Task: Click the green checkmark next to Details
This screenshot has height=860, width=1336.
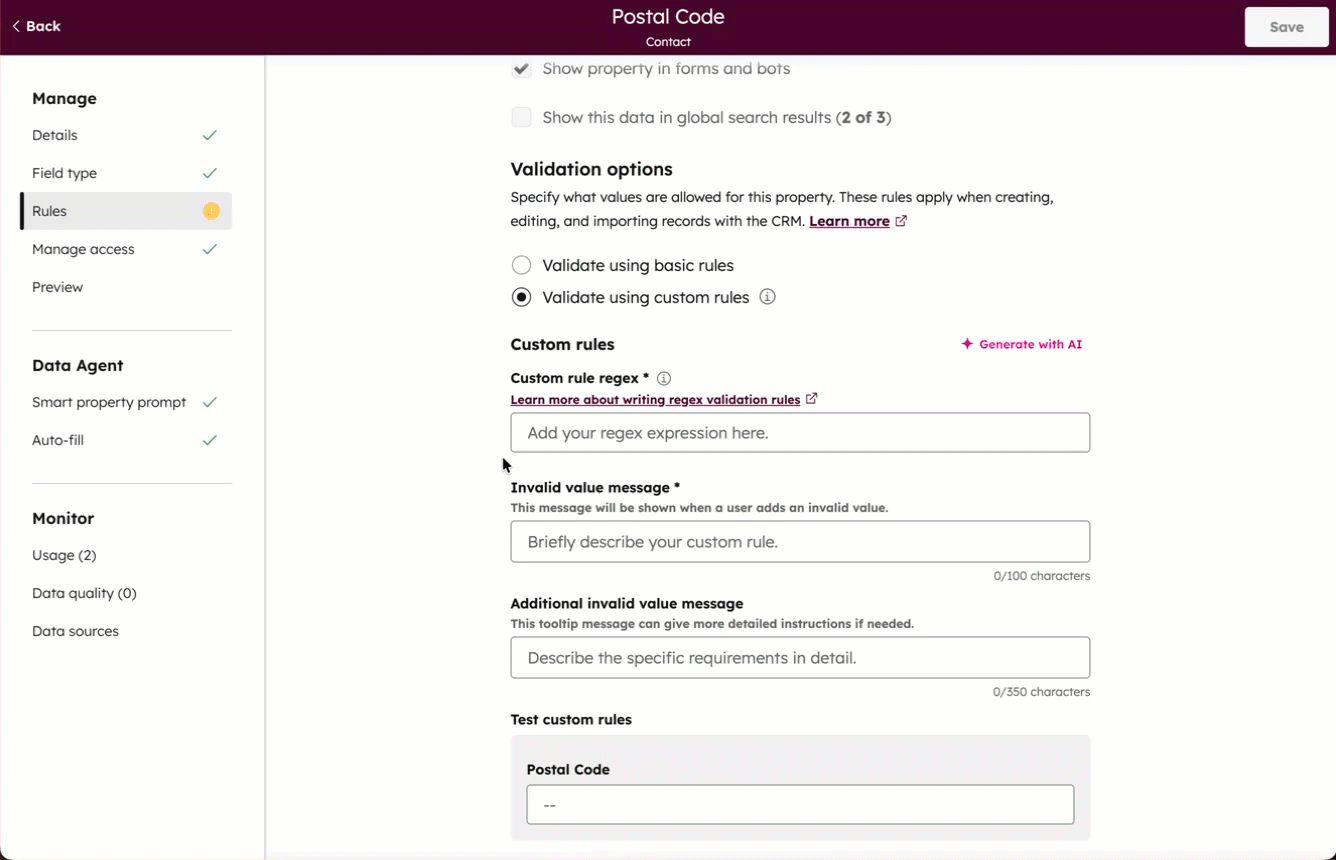Action: coord(209,134)
